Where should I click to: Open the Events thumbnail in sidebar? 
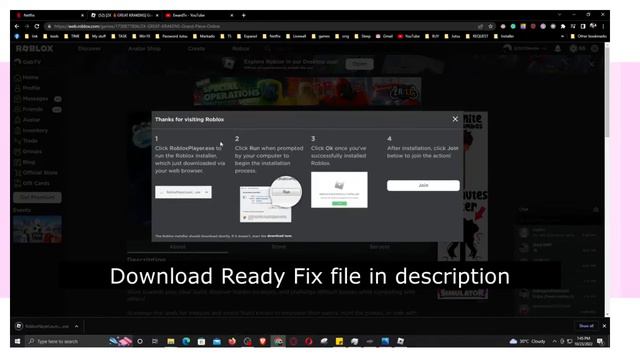tap(37, 229)
